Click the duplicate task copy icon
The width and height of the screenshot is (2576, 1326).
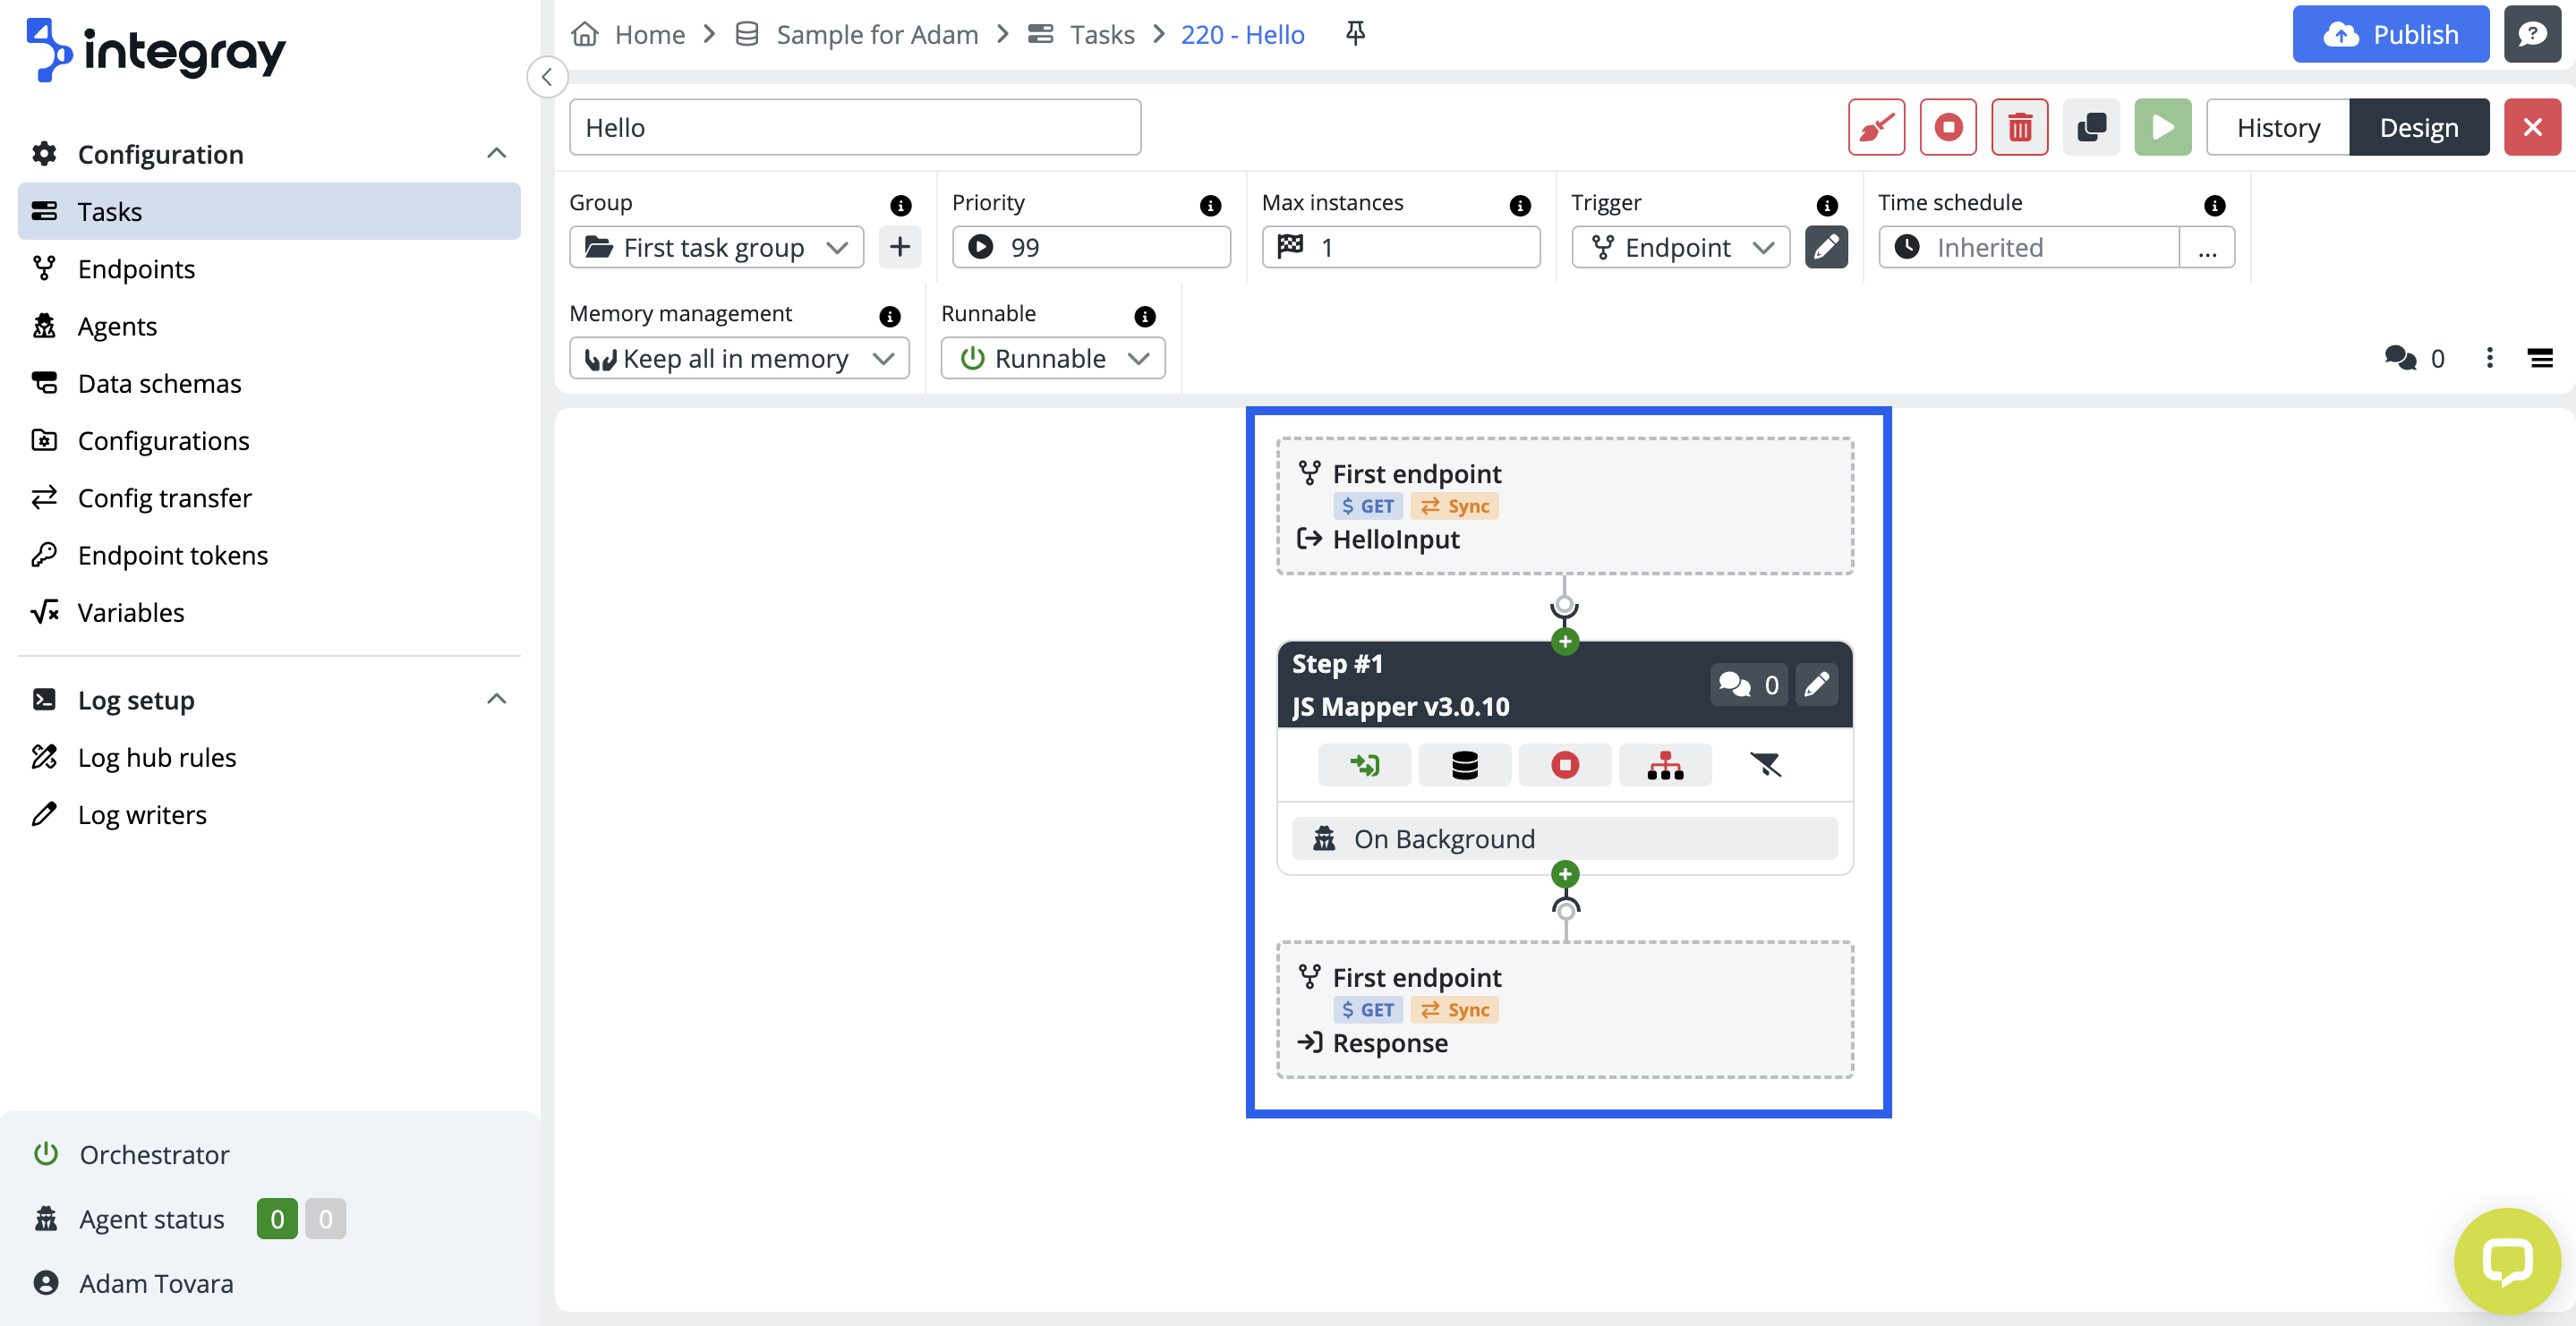coord(2091,127)
